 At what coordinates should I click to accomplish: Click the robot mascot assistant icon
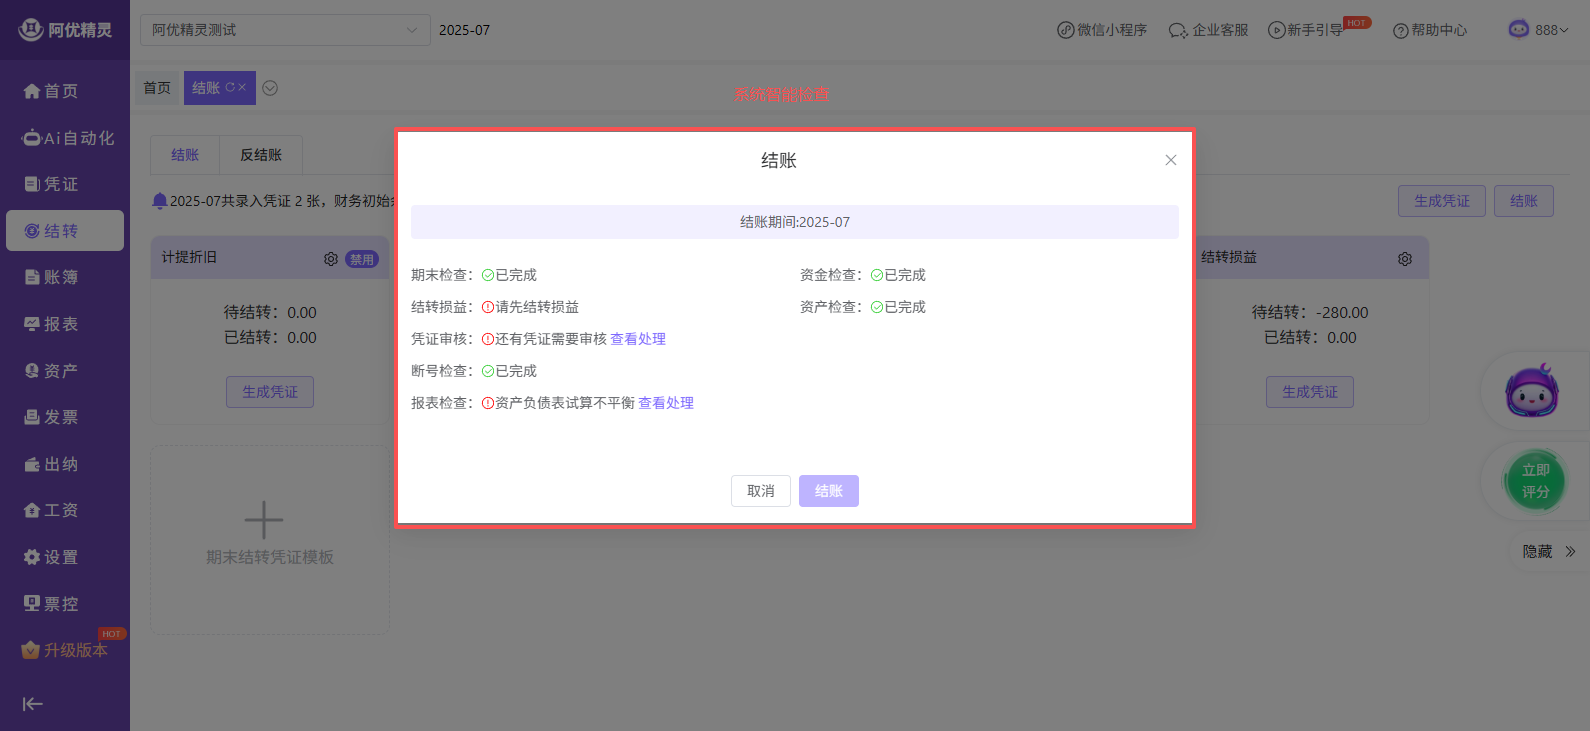click(1531, 392)
